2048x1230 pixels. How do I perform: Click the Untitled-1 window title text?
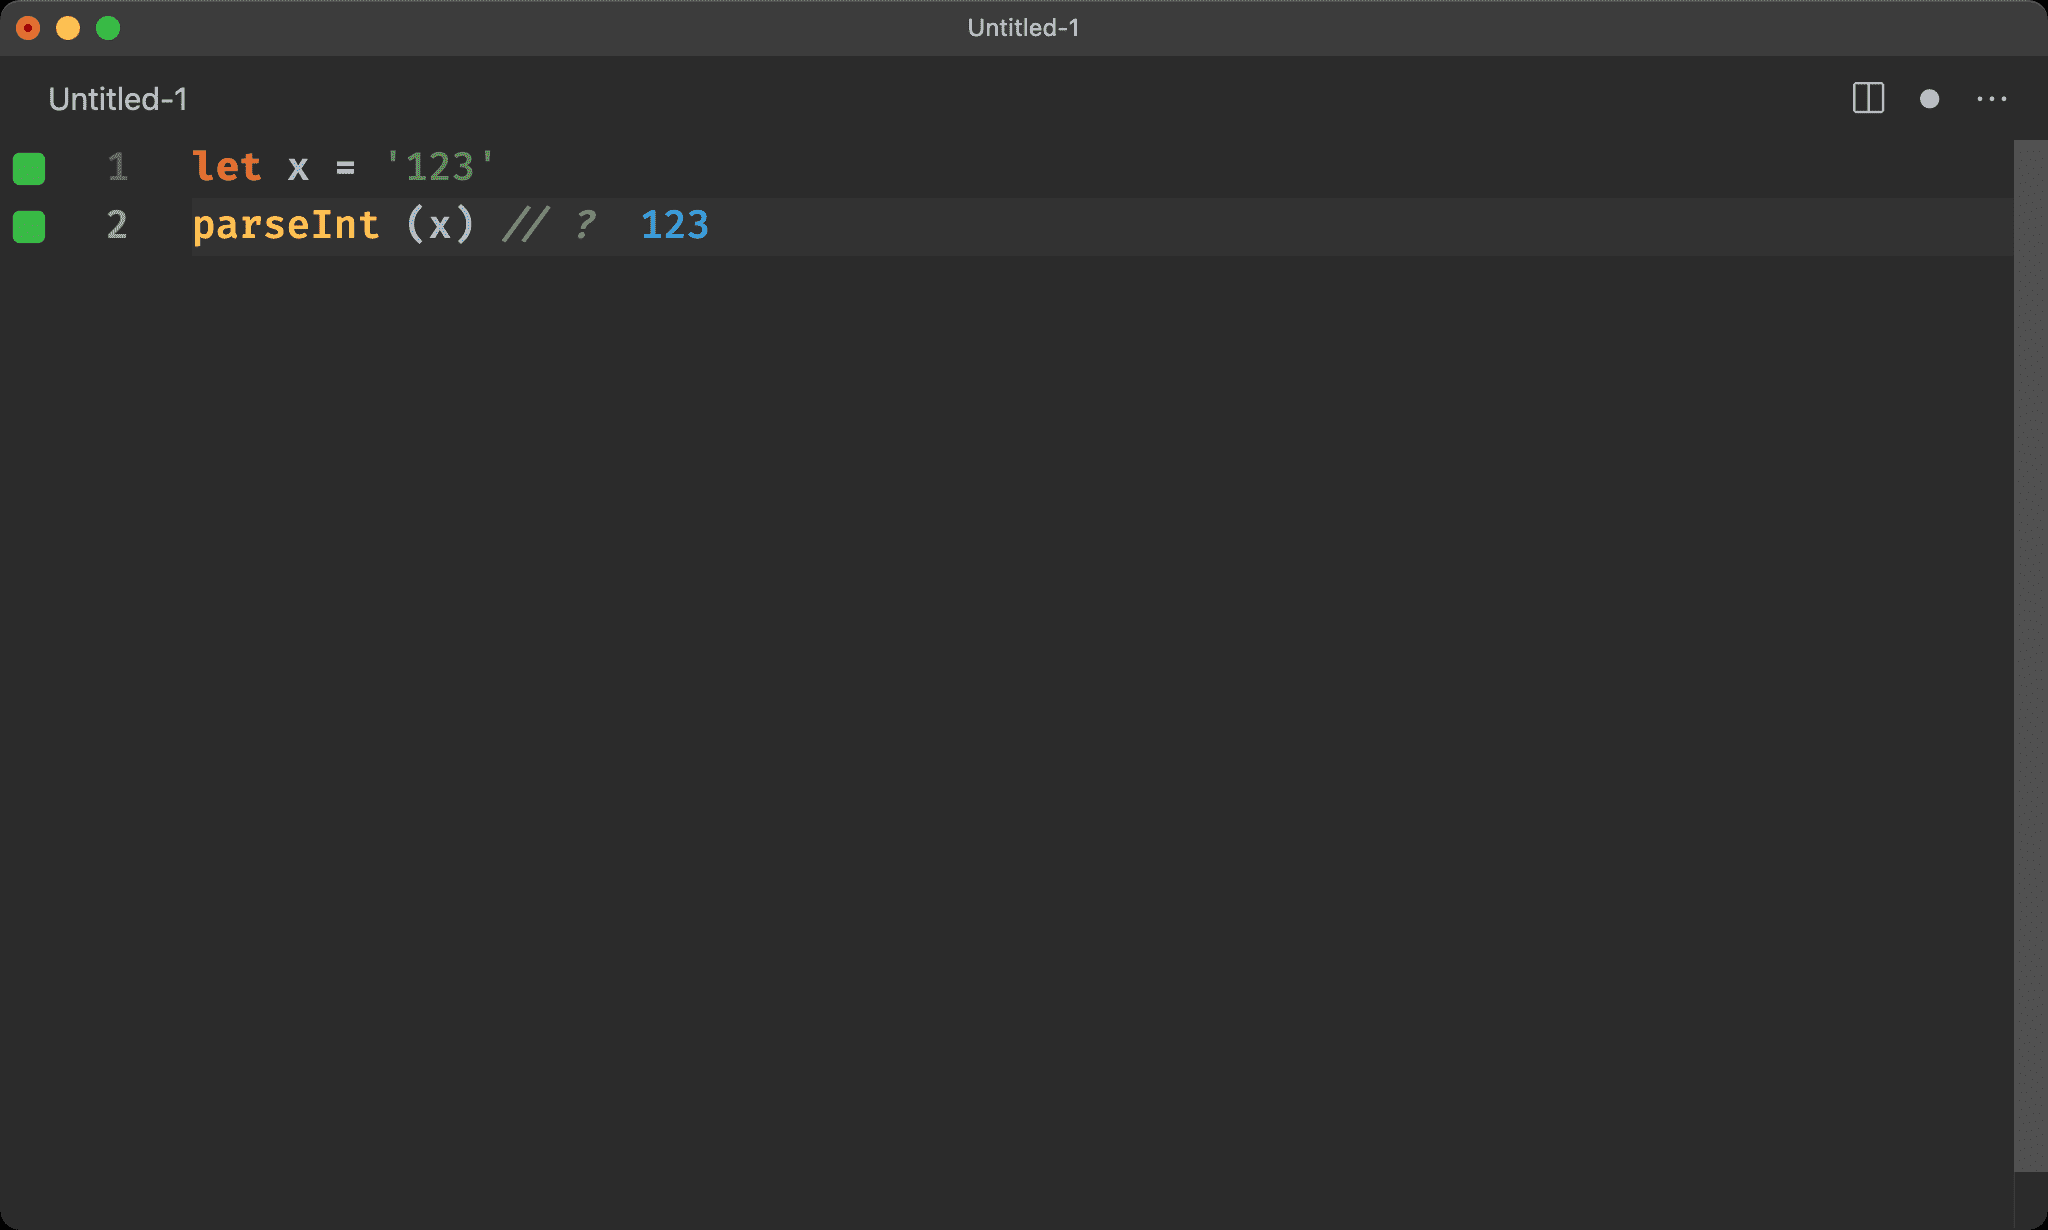click(1023, 28)
